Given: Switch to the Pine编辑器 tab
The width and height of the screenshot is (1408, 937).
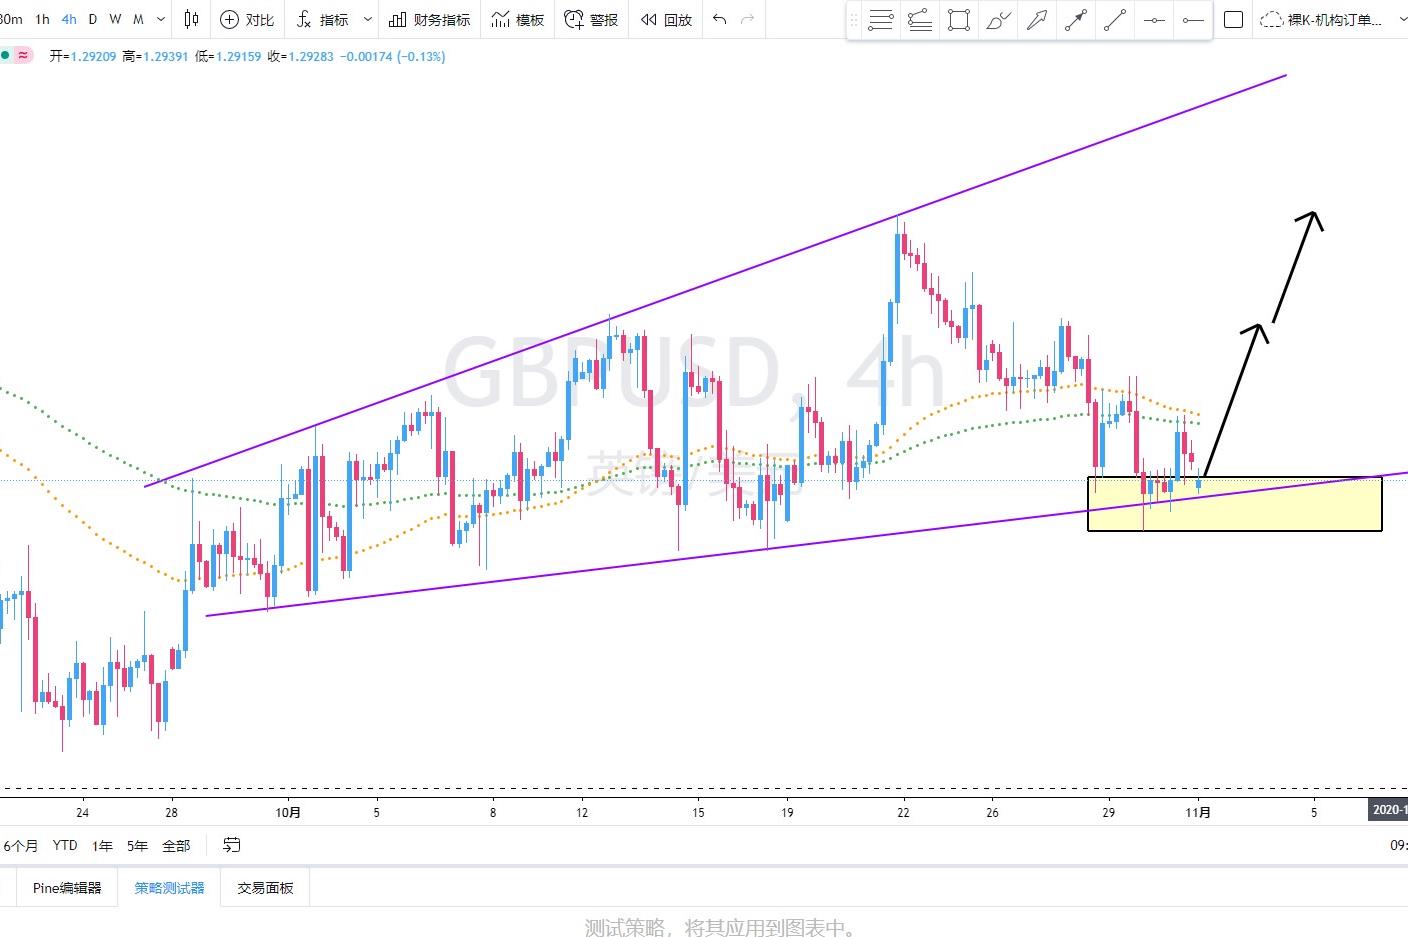Looking at the screenshot, I should click(x=67, y=887).
